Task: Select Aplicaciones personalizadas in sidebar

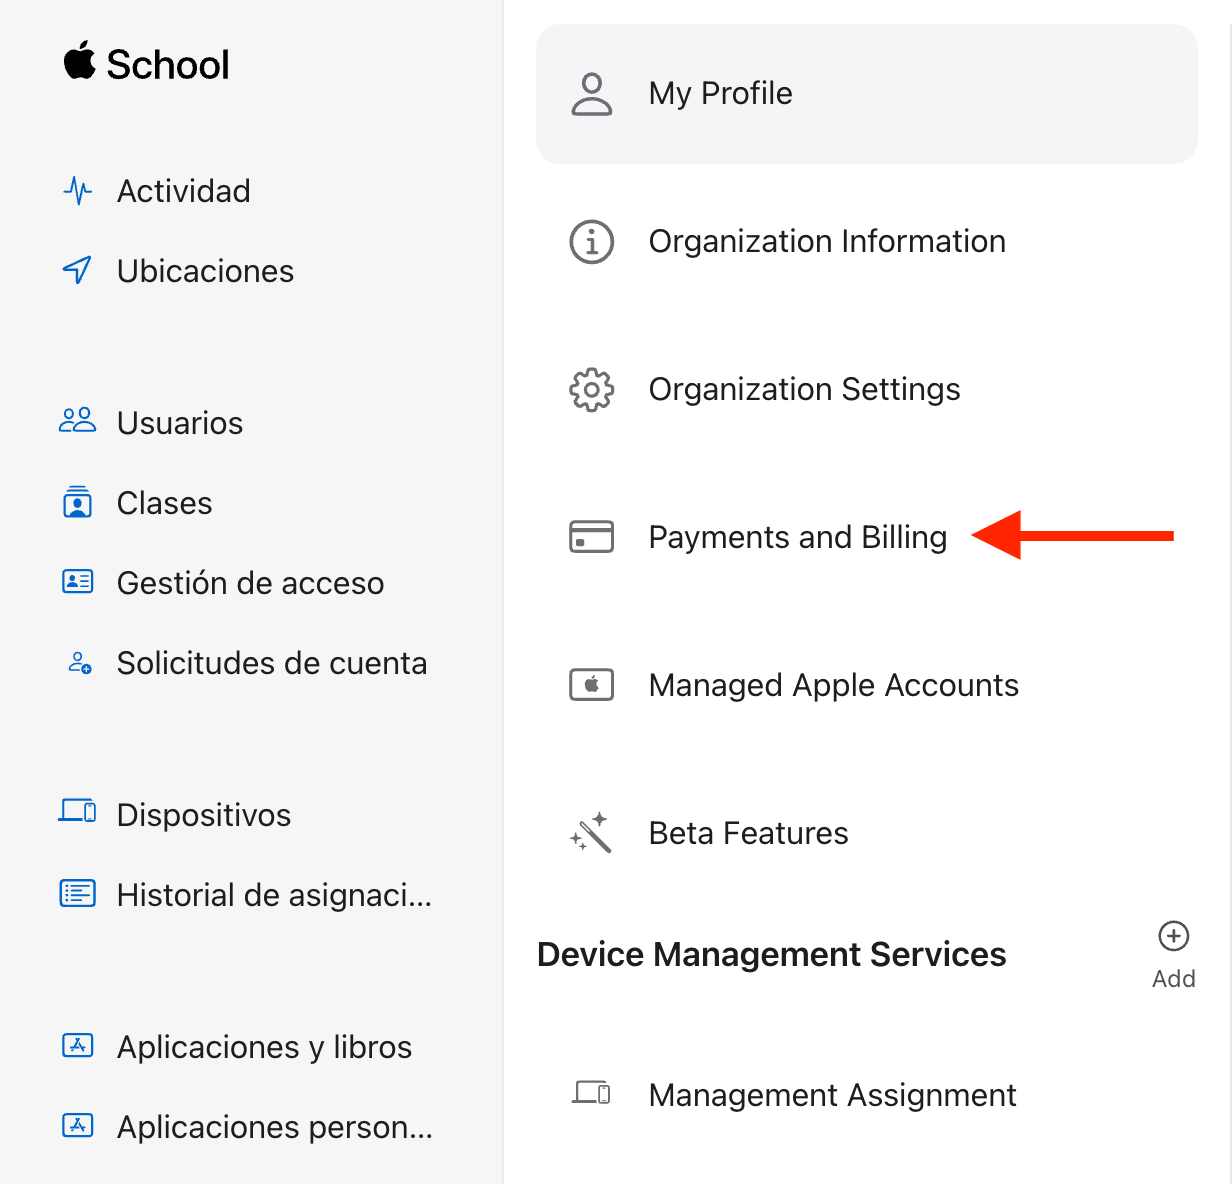Action: [274, 1127]
